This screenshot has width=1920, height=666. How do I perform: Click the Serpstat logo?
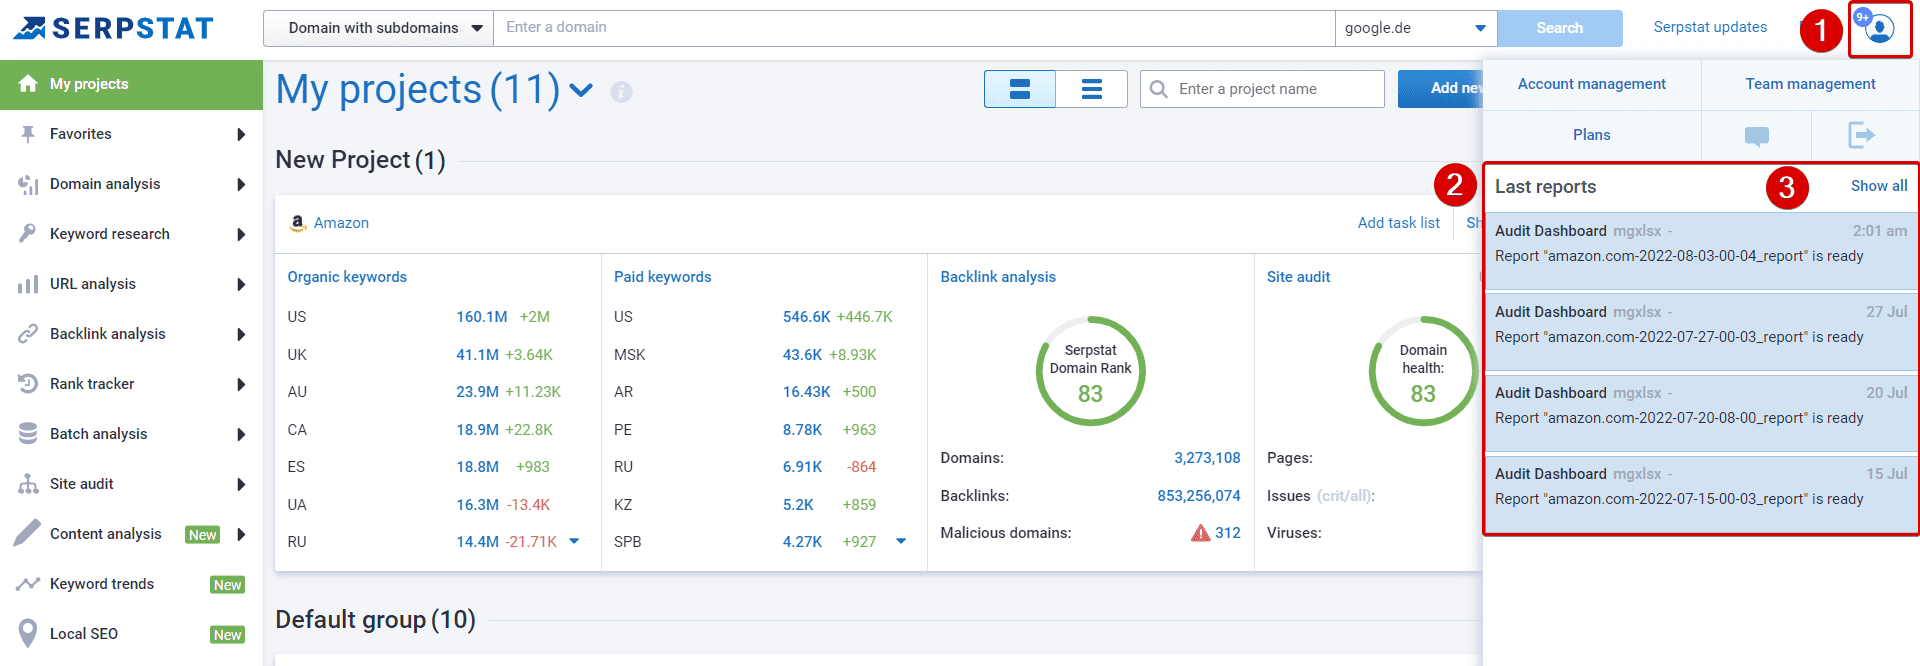click(113, 28)
